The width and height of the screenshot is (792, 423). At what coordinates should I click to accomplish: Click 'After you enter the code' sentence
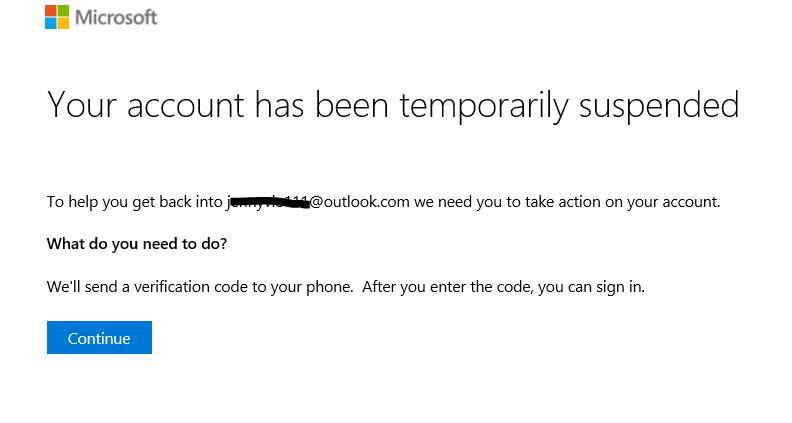tap(448, 287)
